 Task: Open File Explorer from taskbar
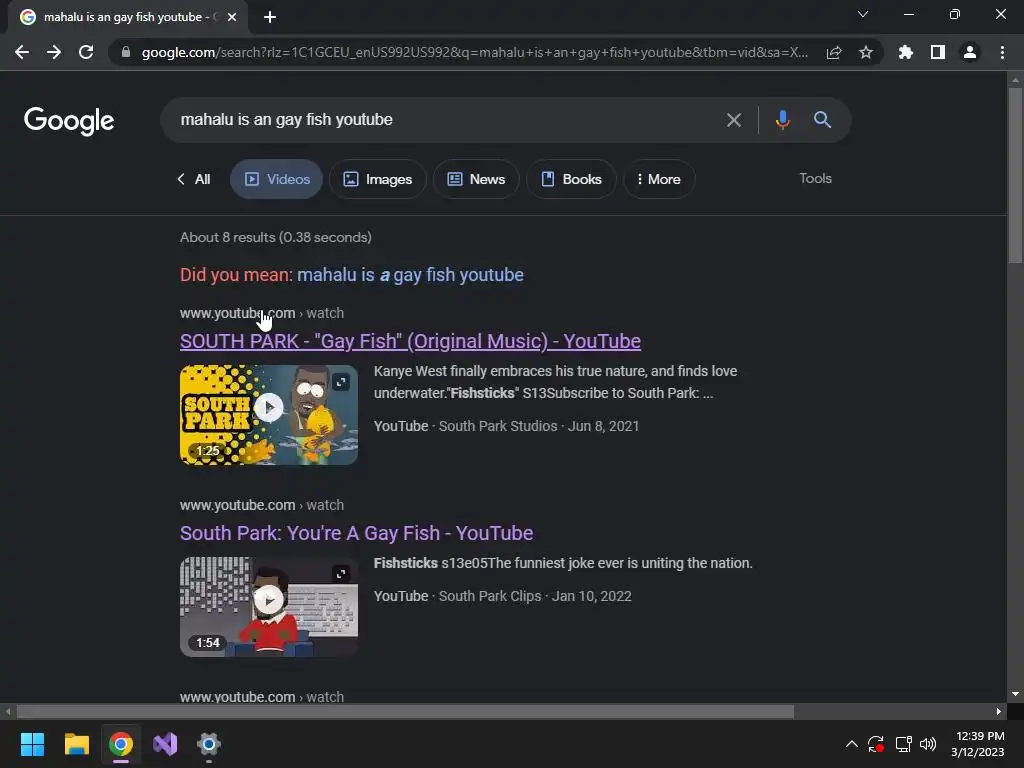coord(76,744)
